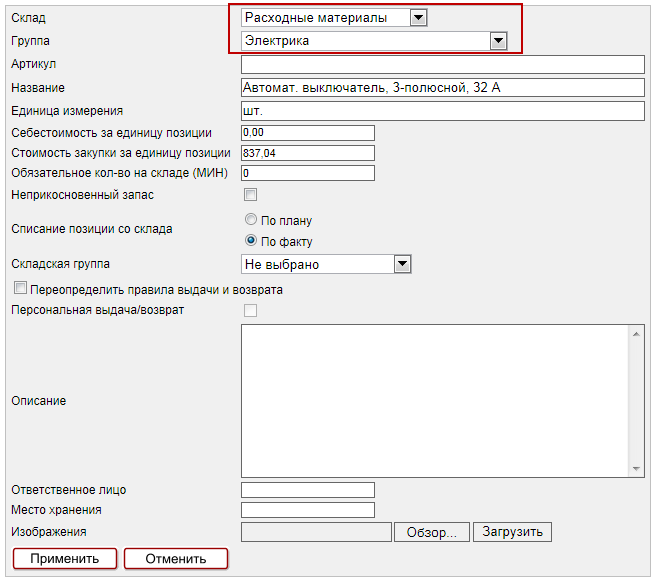This screenshot has width=656, height=582.
Task: Click into the Артикул input field
Action: pyautogui.click(x=444, y=65)
